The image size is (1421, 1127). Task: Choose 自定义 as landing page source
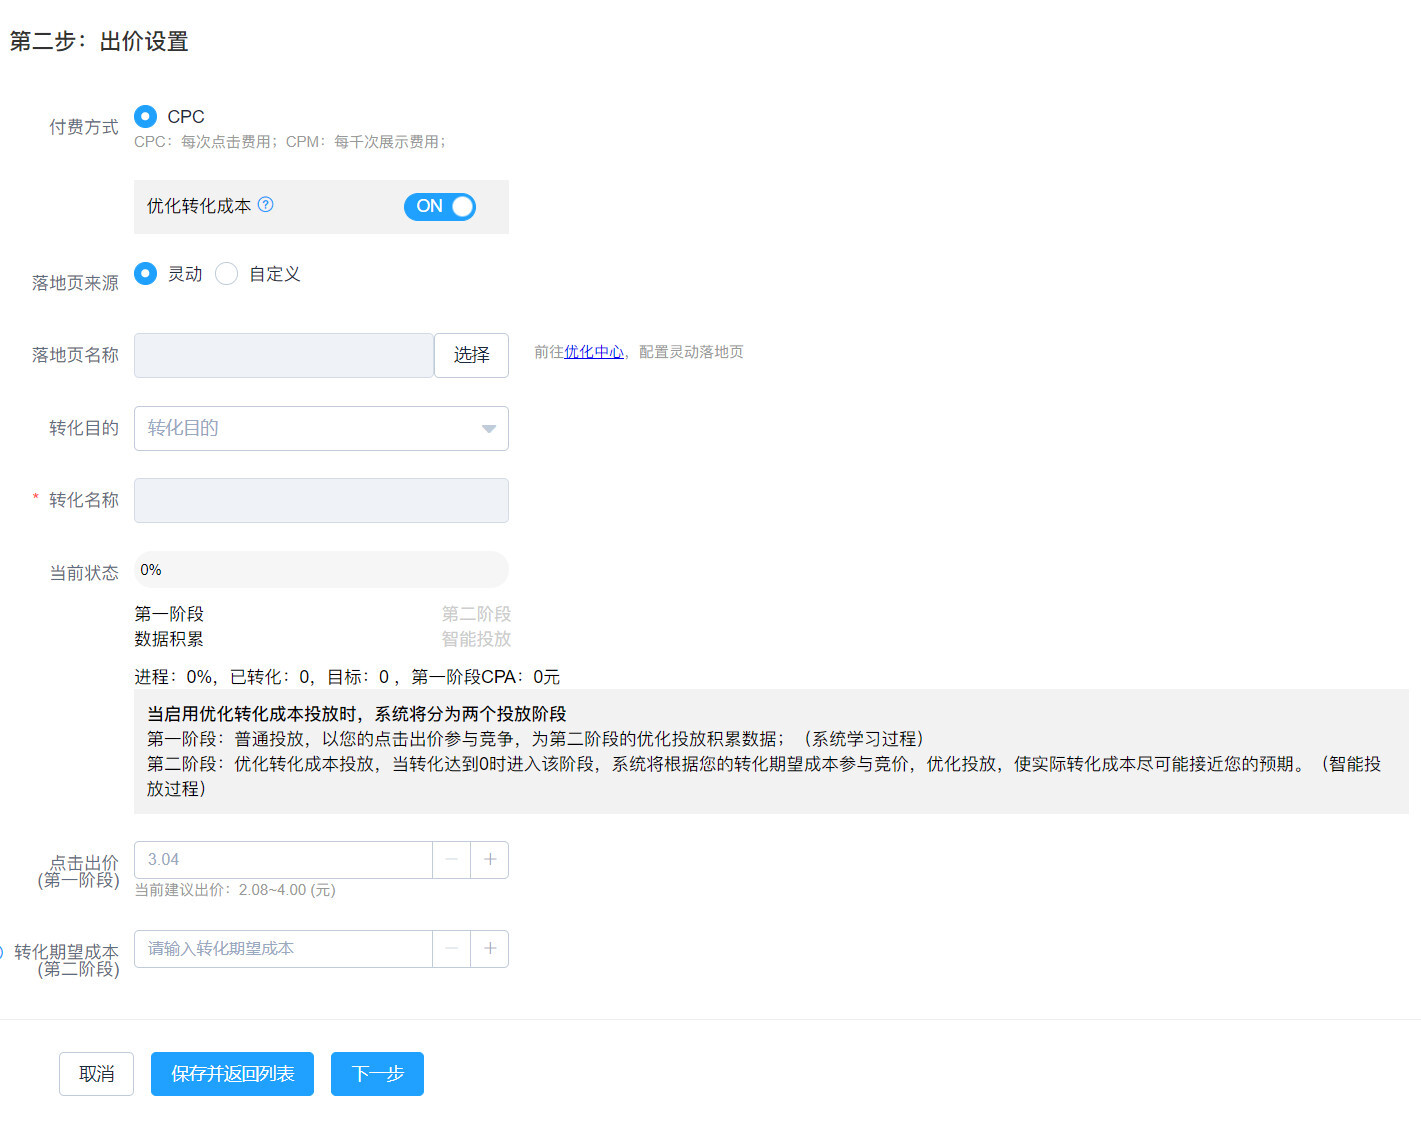coord(227,273)
